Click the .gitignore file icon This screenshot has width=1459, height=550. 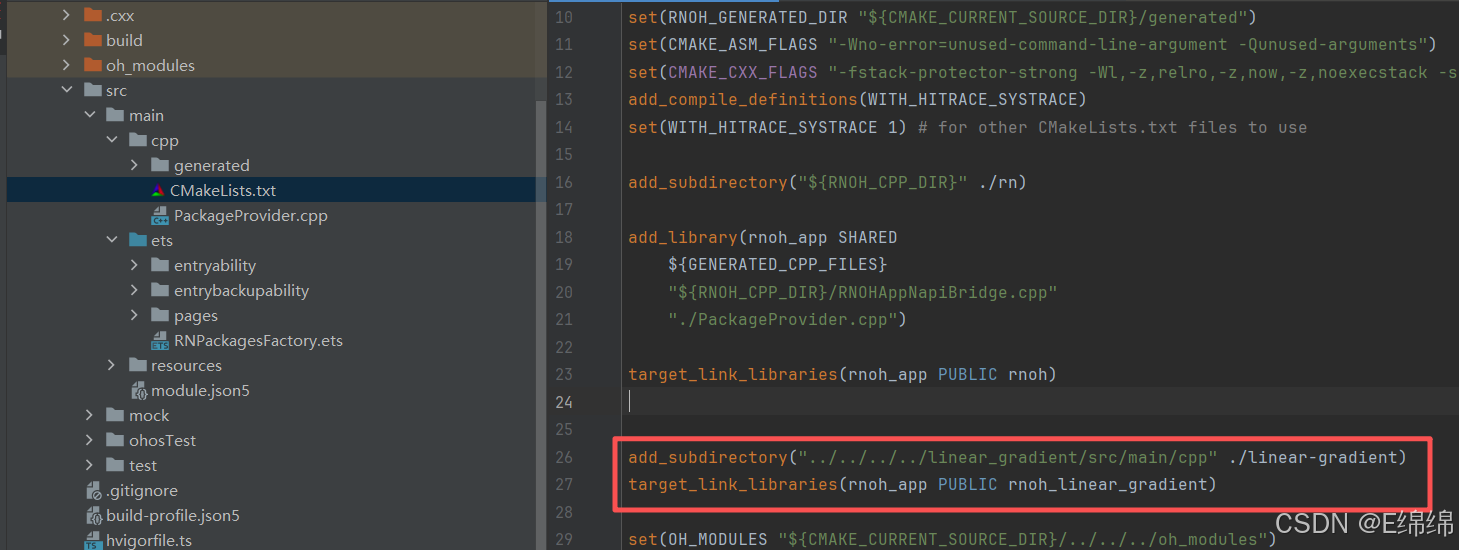pyautogui.click(x=93, y=490)
